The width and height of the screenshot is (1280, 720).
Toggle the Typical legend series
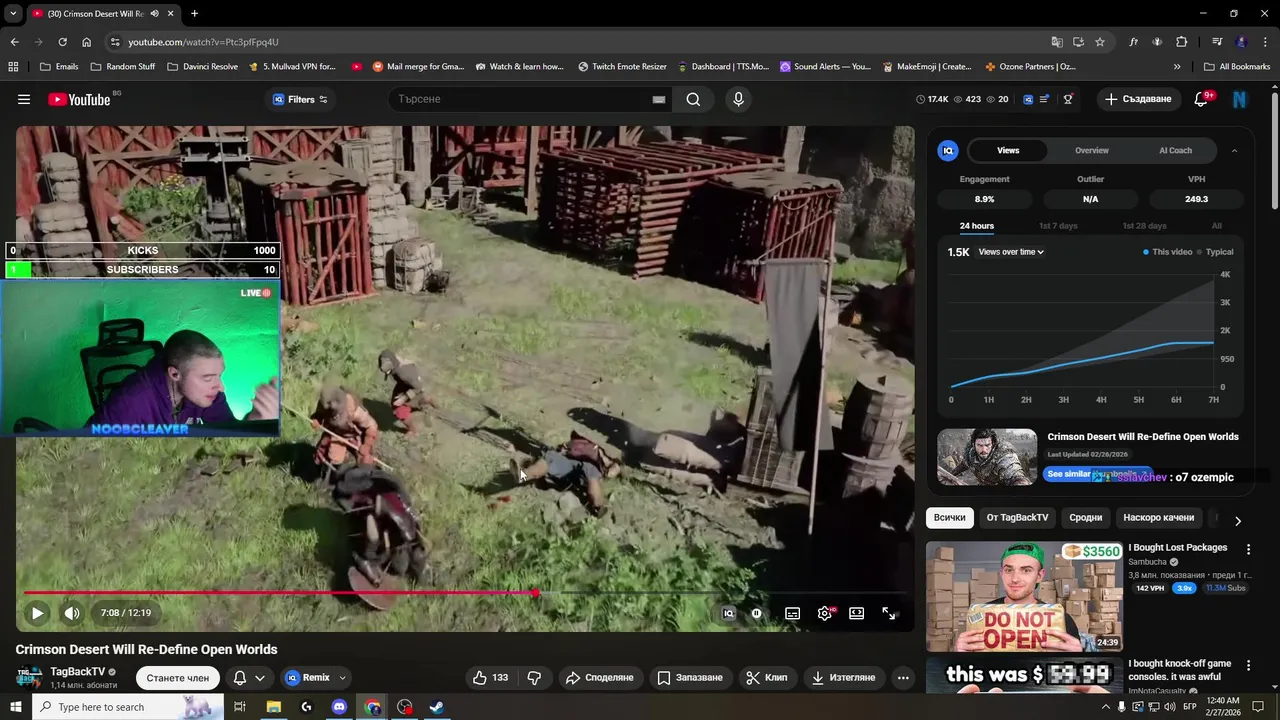click(x=1216, y=252)
